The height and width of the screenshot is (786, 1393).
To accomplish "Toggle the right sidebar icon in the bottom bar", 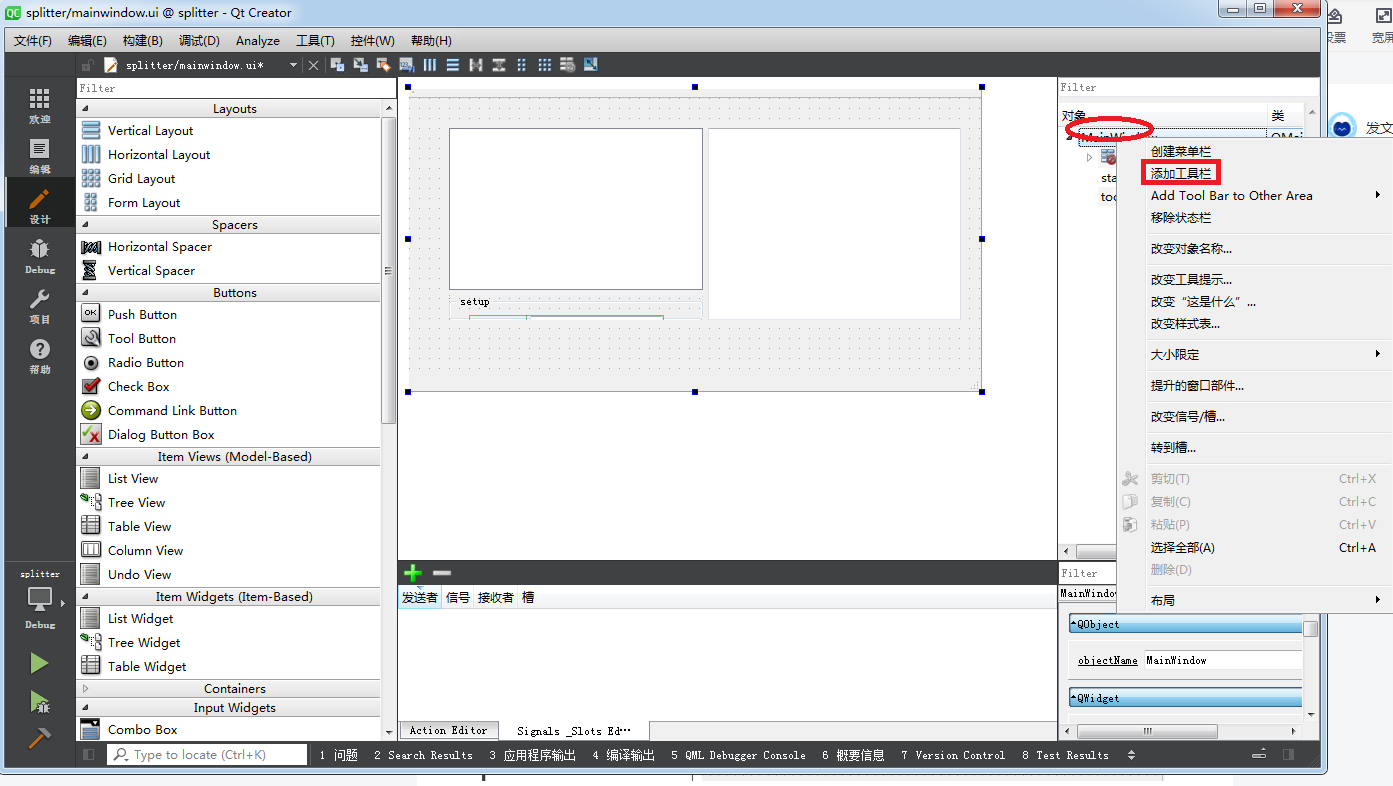I will 1289,755.
